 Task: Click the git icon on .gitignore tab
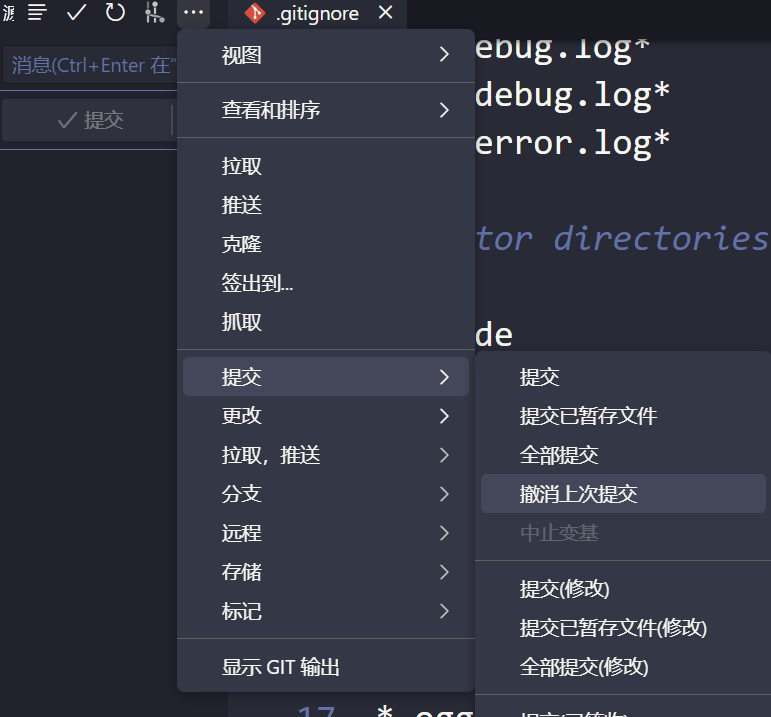click(255, 13)
